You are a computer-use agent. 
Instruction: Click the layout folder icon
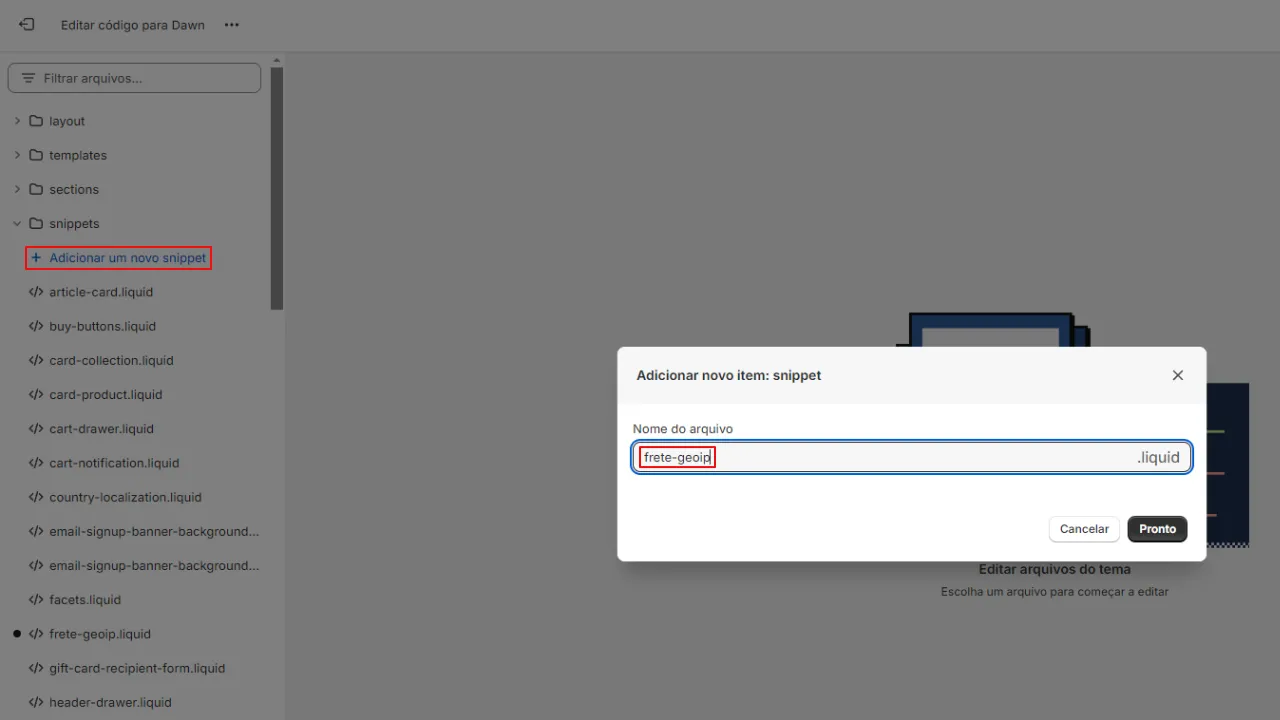point(36,121)
